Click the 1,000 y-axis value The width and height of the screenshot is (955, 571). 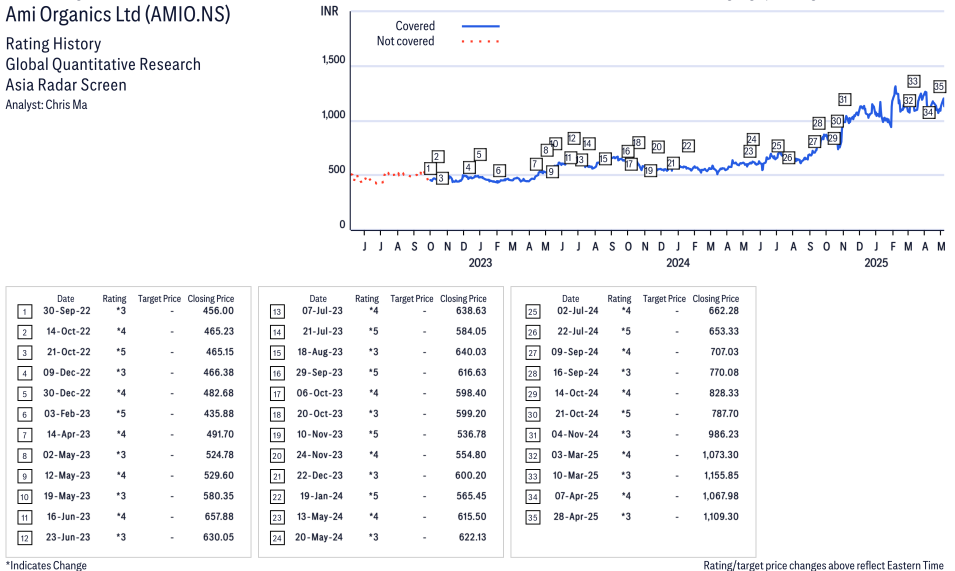tap(333, 114)
